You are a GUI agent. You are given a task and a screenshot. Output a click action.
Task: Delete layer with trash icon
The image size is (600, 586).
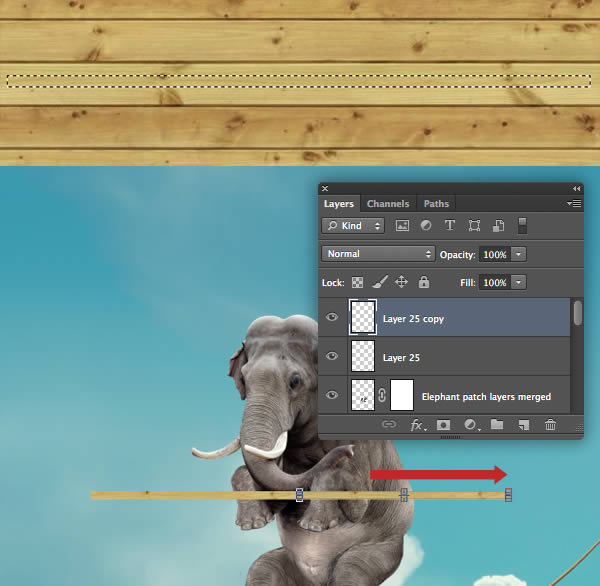point(550,425)
